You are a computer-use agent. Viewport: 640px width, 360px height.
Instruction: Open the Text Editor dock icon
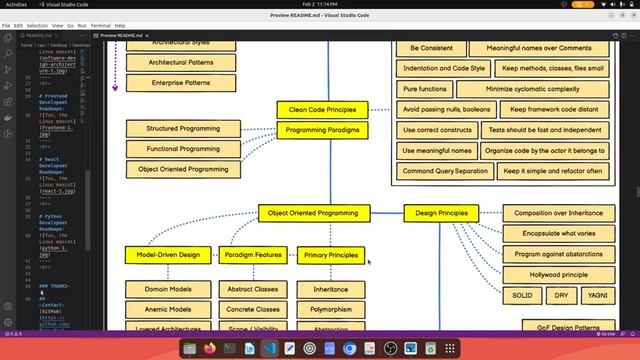(x=289, y=349)
